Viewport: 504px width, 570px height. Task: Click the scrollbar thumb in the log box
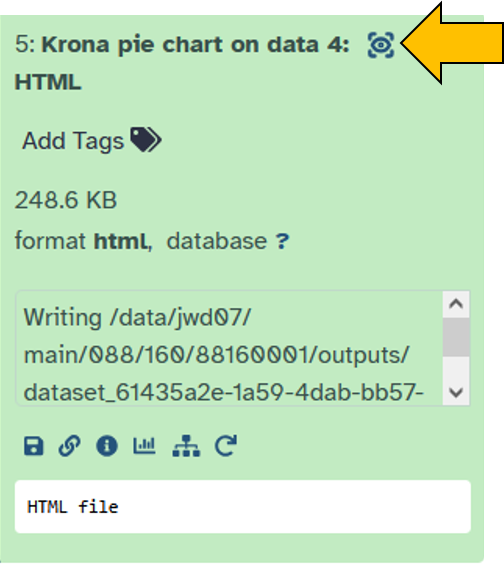tap(456, 337)
